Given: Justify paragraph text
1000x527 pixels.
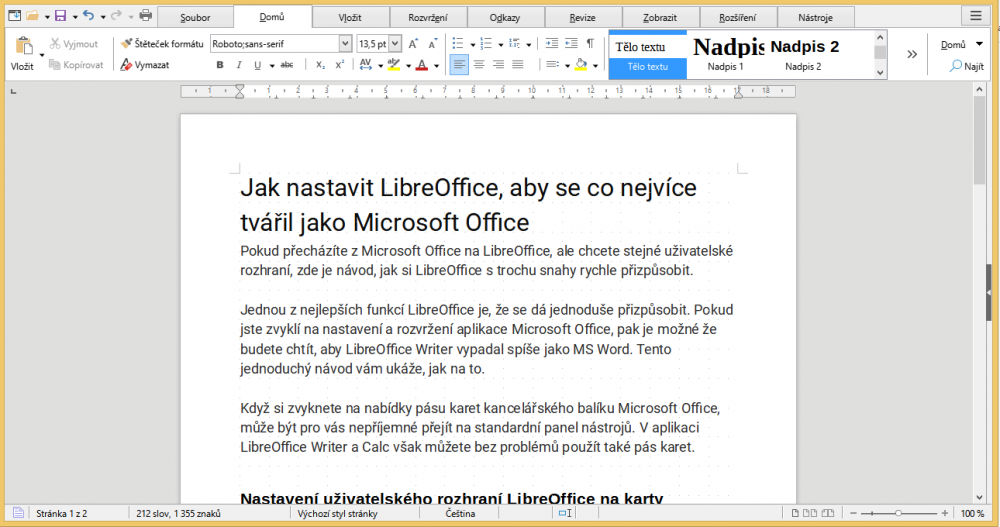Looking at the screenshot, I should coord(518,64).
